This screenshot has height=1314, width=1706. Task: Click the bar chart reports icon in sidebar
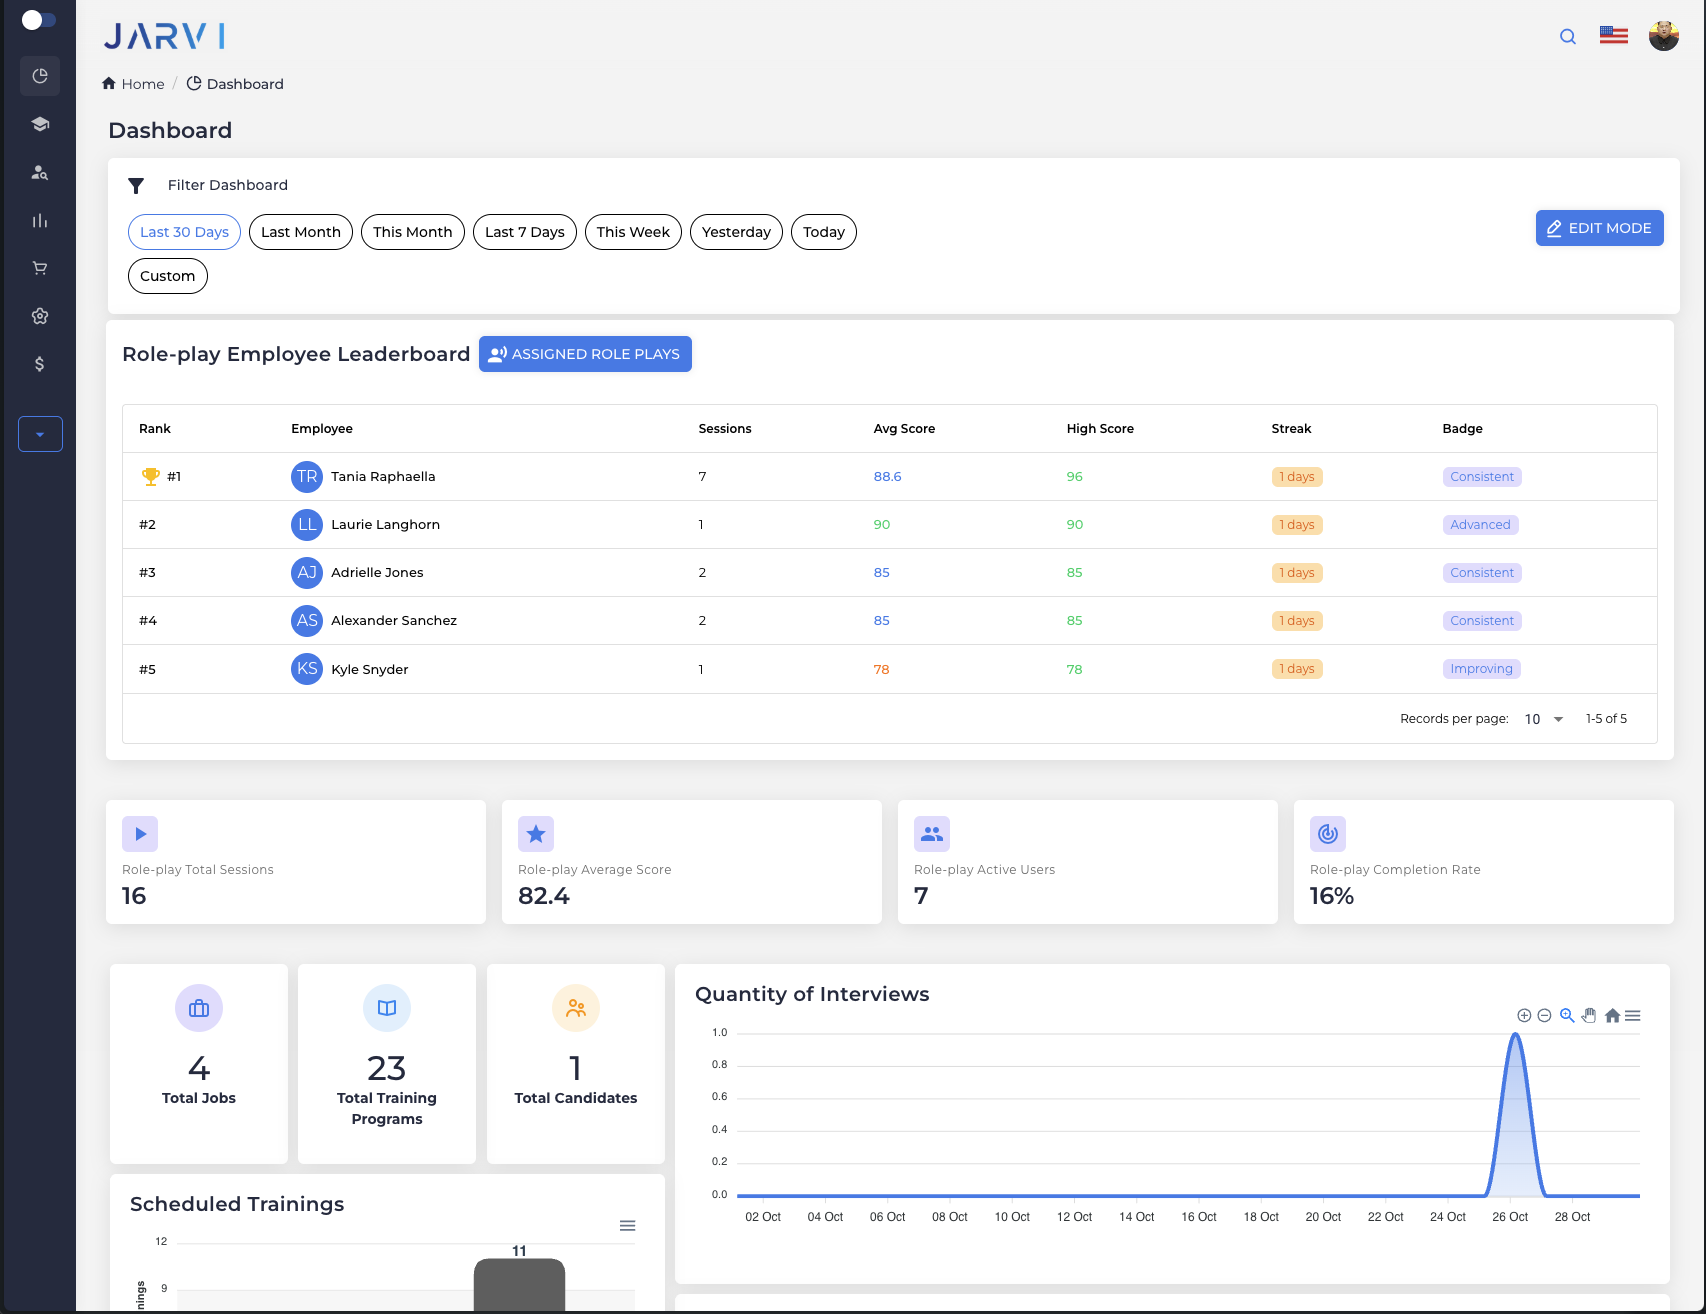pos(40,220)
